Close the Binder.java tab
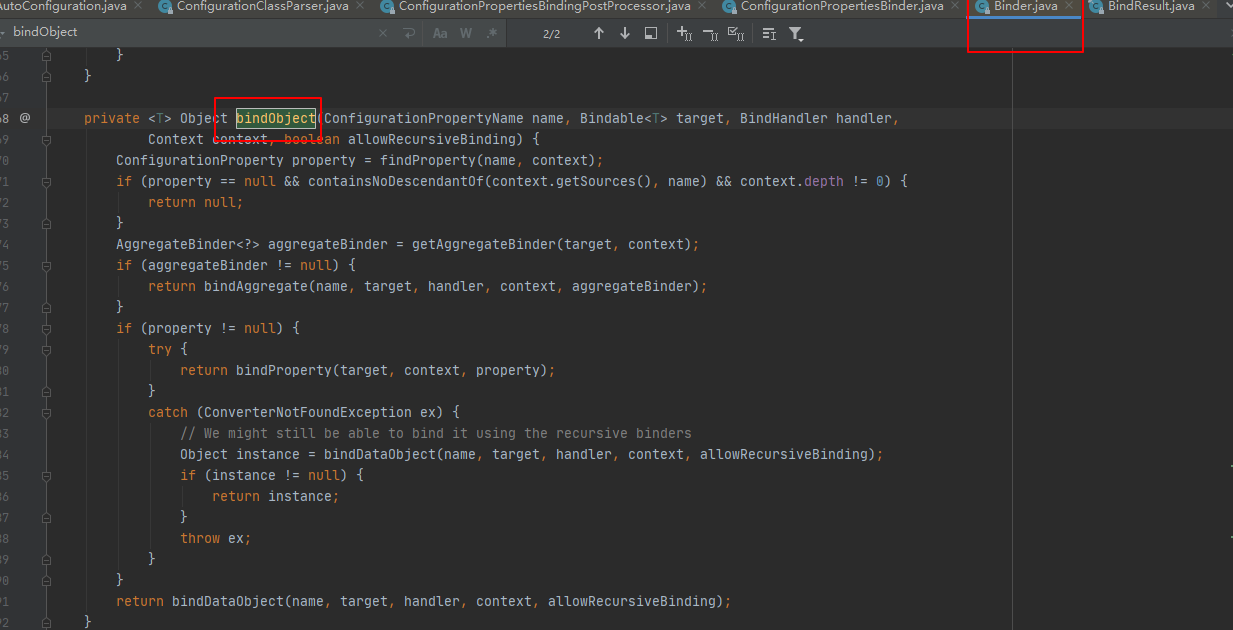The image size is (1233, 630). (1070, 6)
